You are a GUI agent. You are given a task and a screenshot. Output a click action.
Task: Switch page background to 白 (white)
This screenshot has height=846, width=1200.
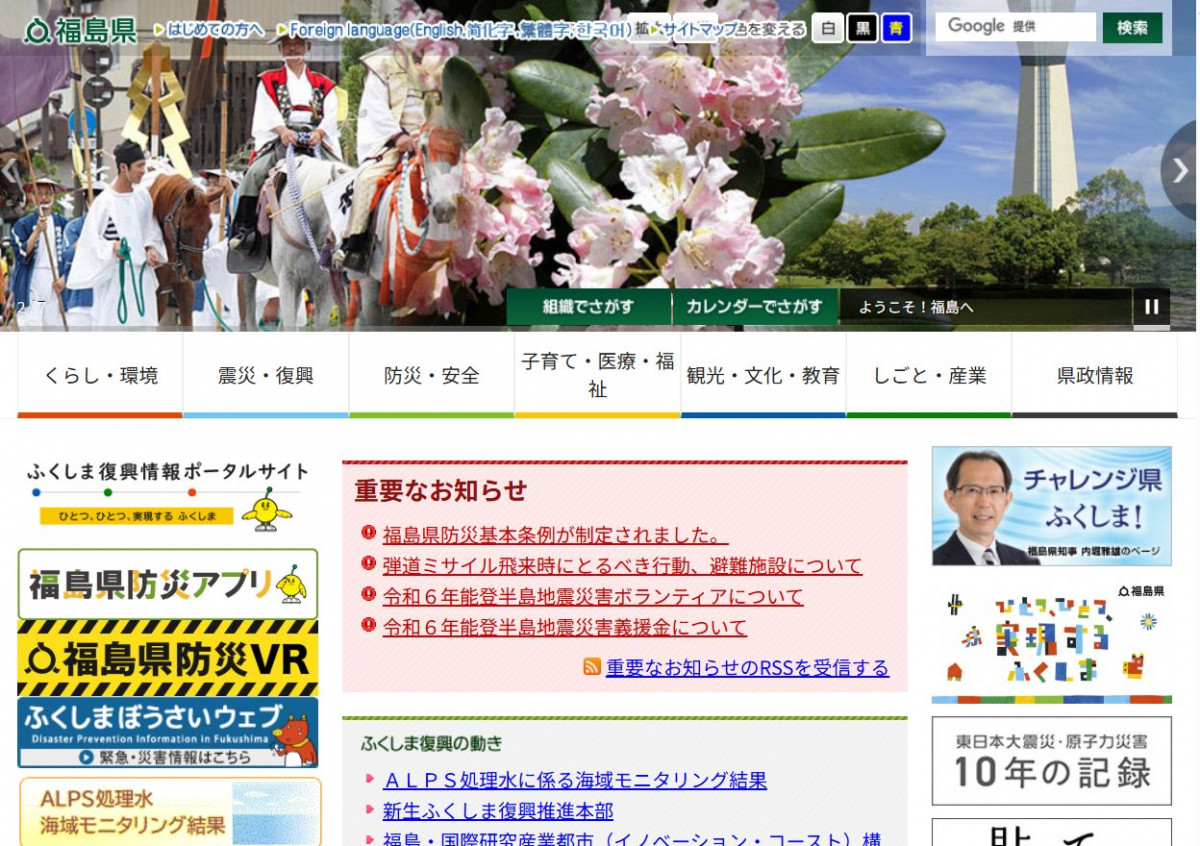coord(827,30)
